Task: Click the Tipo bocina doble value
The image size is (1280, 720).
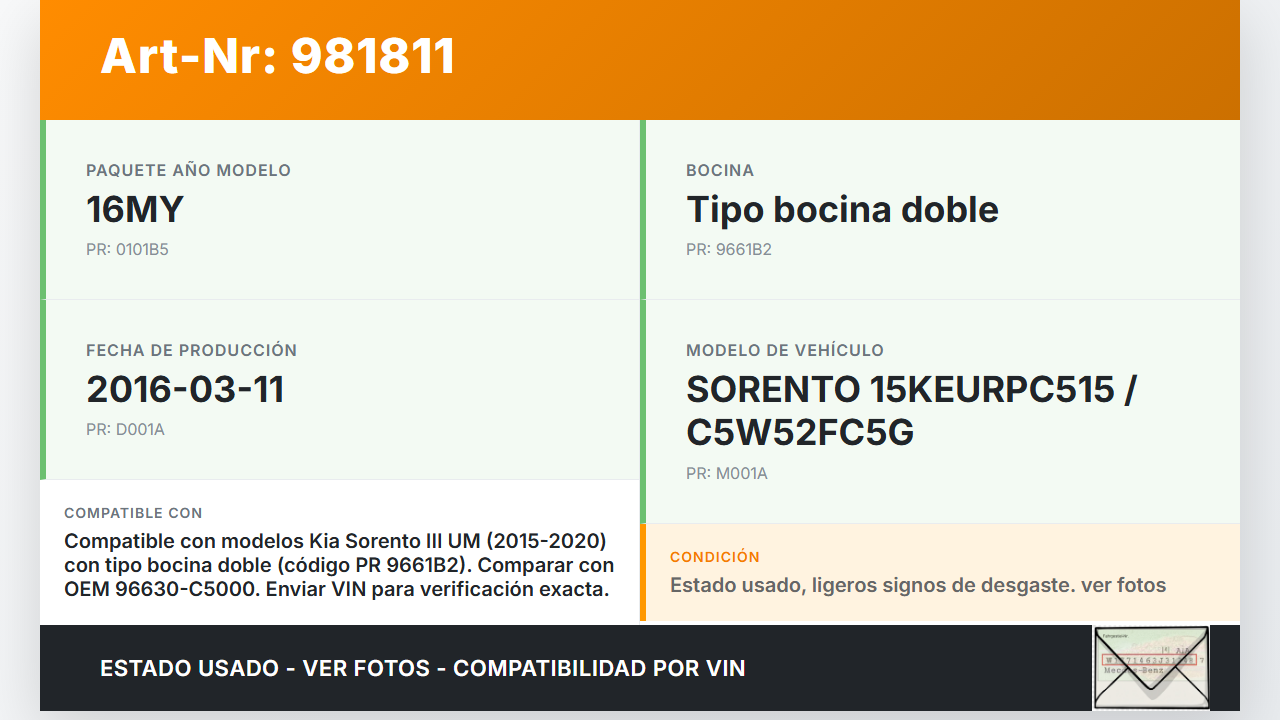Action: click(x=842, y=209)
